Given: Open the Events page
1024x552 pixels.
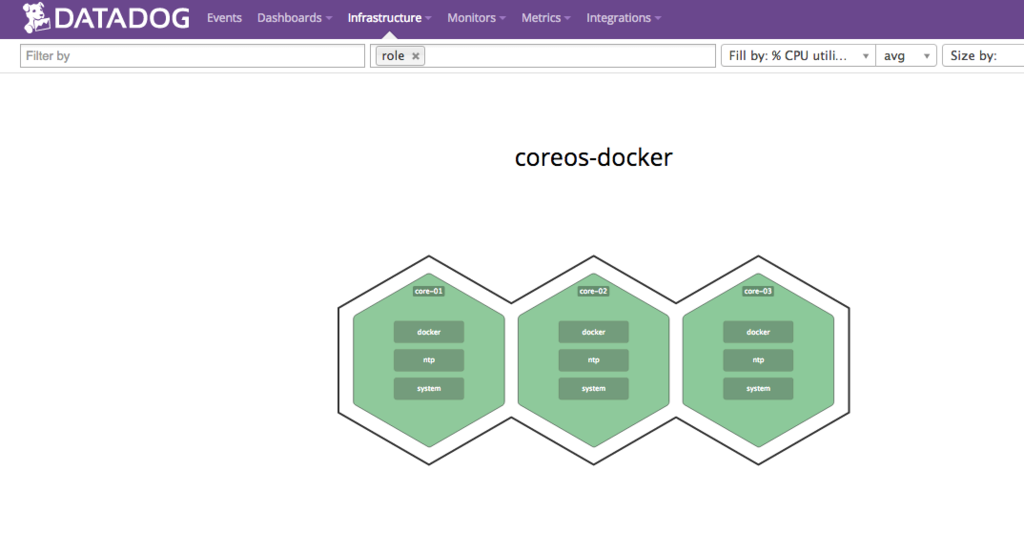Looking at the screenshot, I should click(x=224, y=18).
